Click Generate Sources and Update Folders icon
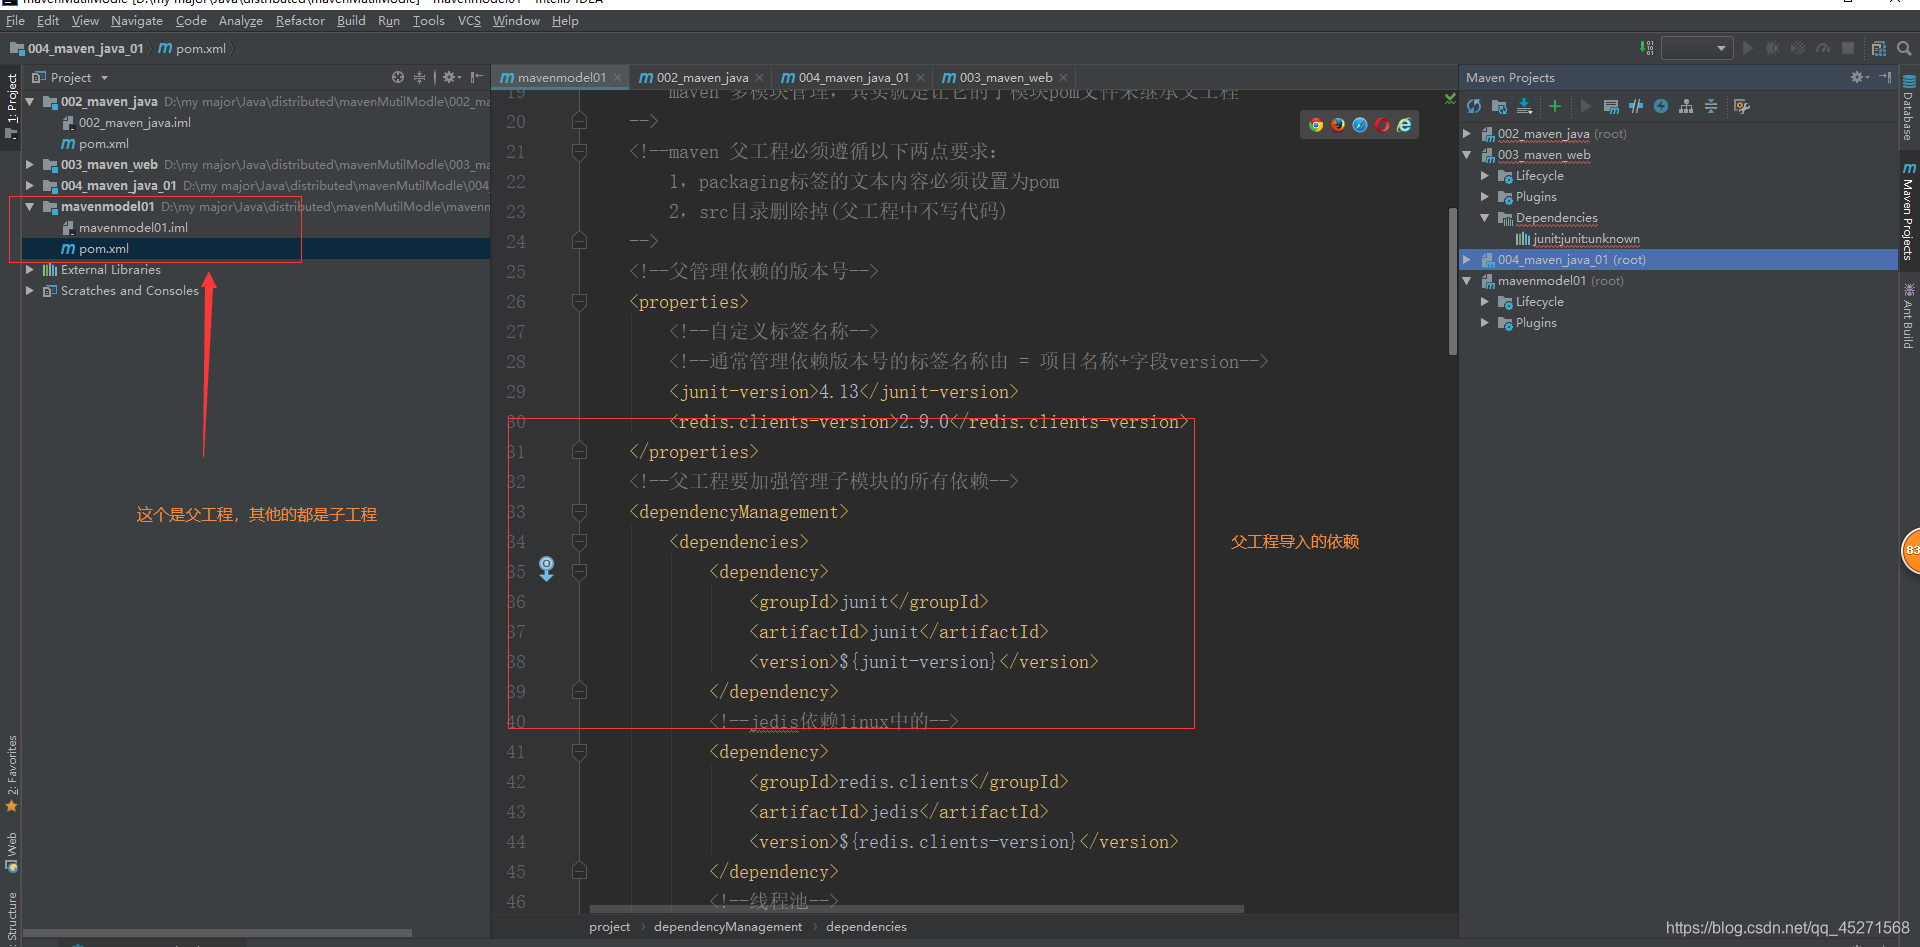Image resolution: width=1920 pixels, height=947 pixels. click(x=1499, y=106)
